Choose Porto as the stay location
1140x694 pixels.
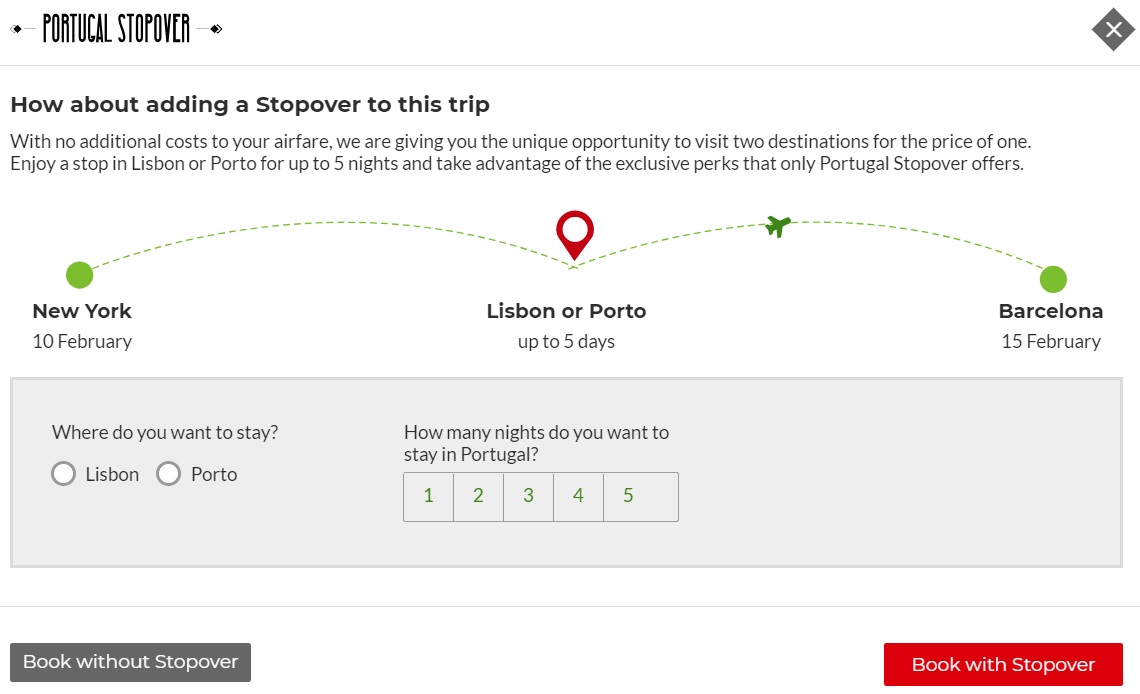[168, 474]
